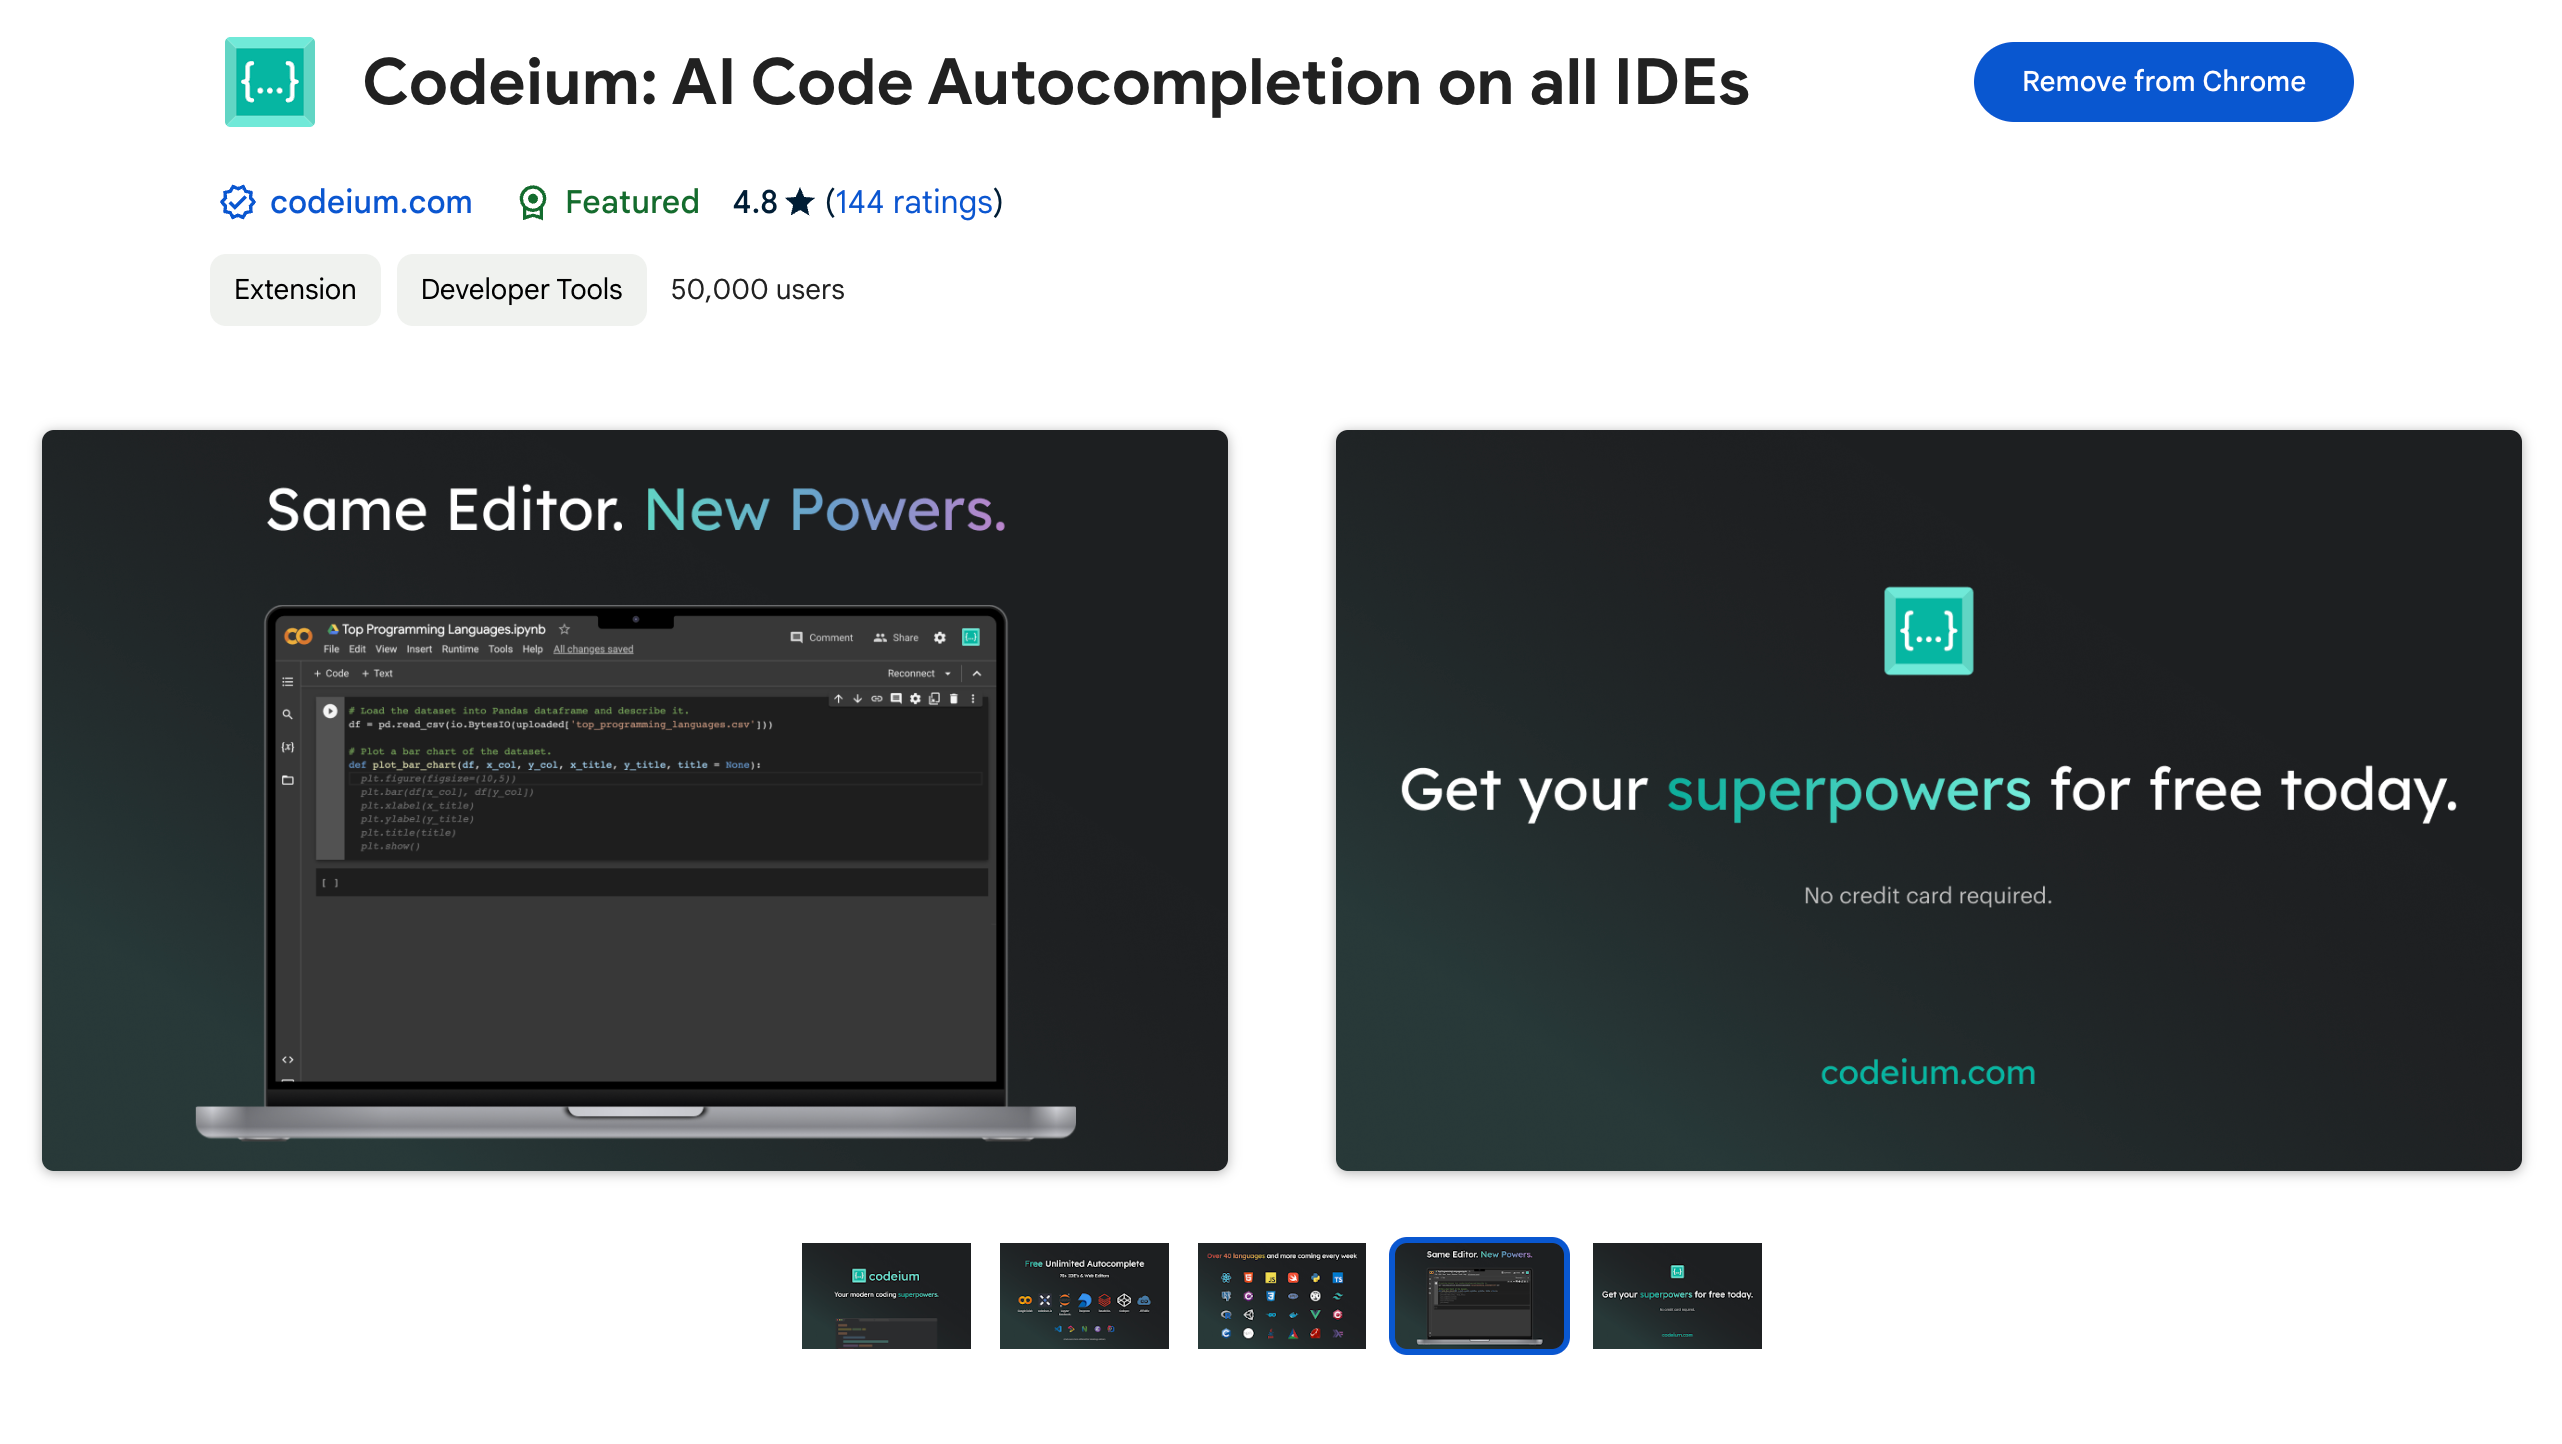This screenshot has height=1444, width=2562.
Task: Click the Developer Tools filter tab
Action: tap(519, 288)
